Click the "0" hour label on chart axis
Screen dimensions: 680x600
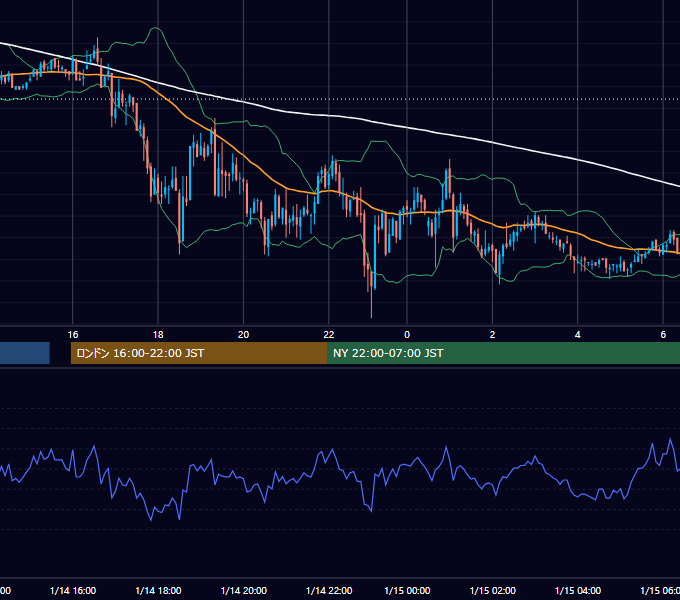pos(407,334)
